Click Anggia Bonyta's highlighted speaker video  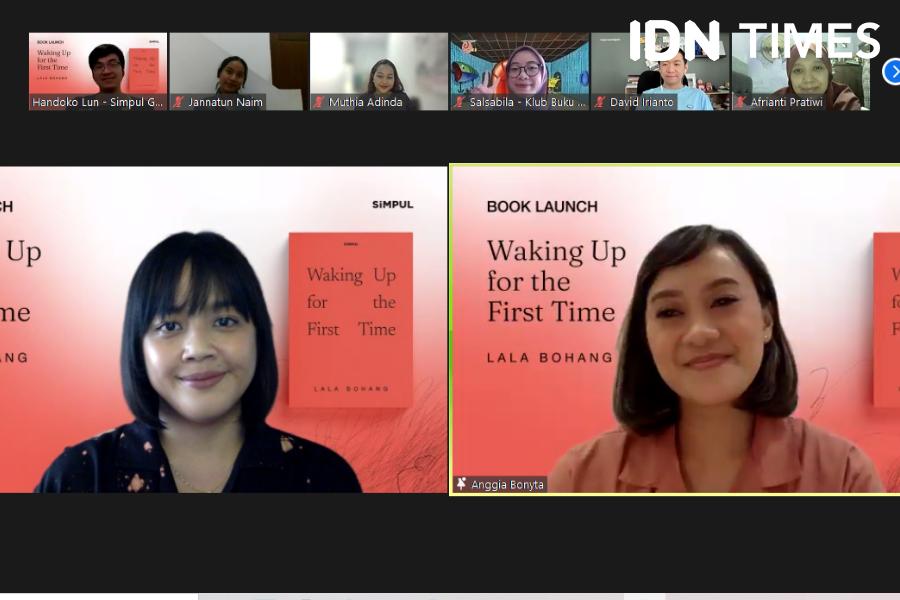[x=675, y=330]
